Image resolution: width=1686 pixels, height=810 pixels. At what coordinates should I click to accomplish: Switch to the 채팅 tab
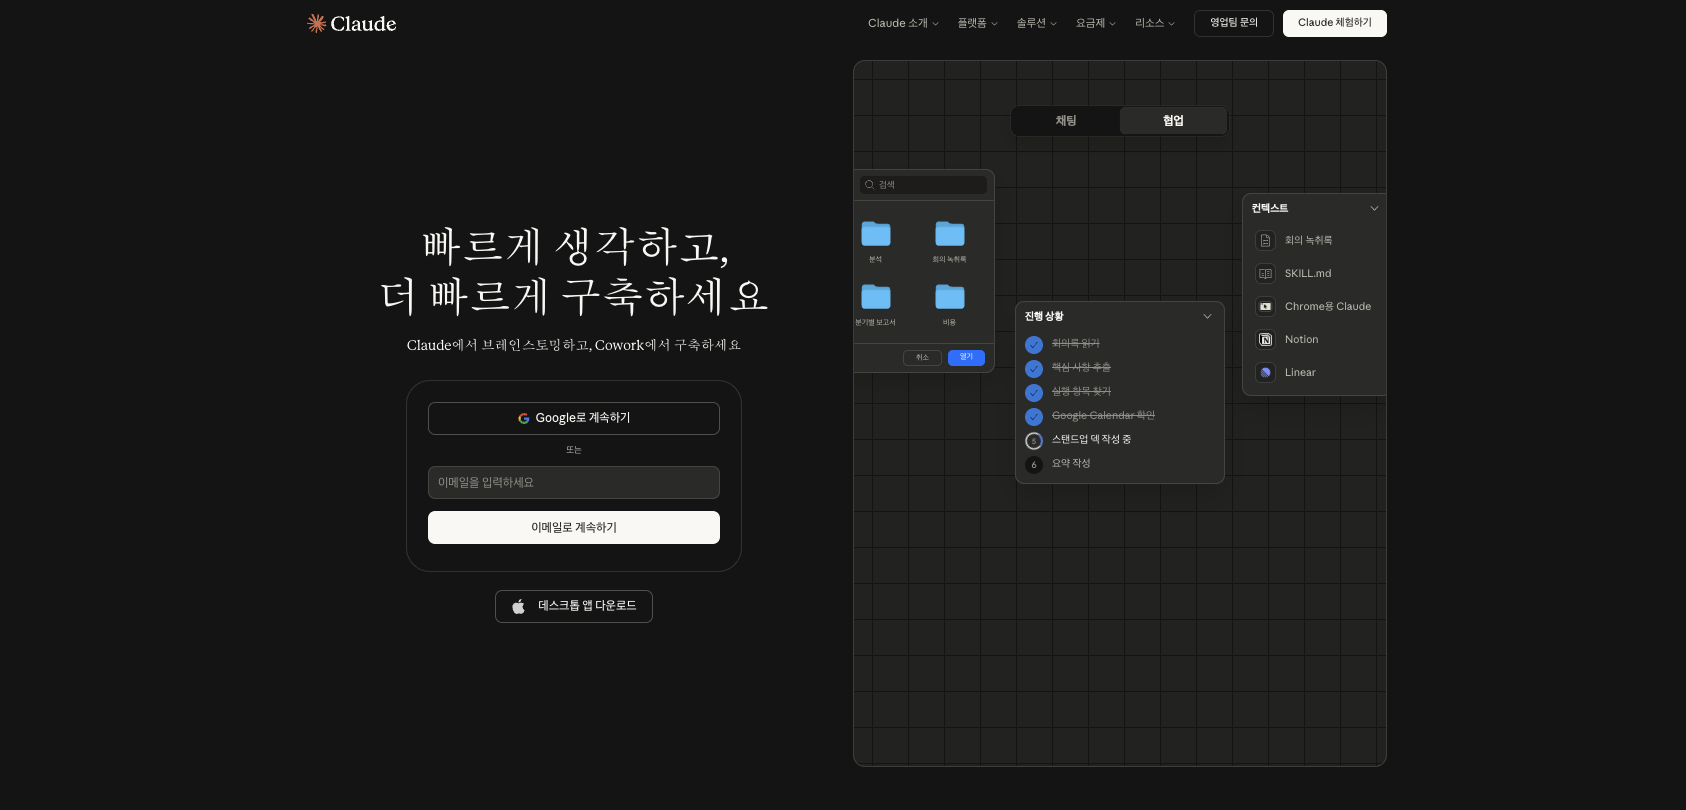coord(1066,121)
